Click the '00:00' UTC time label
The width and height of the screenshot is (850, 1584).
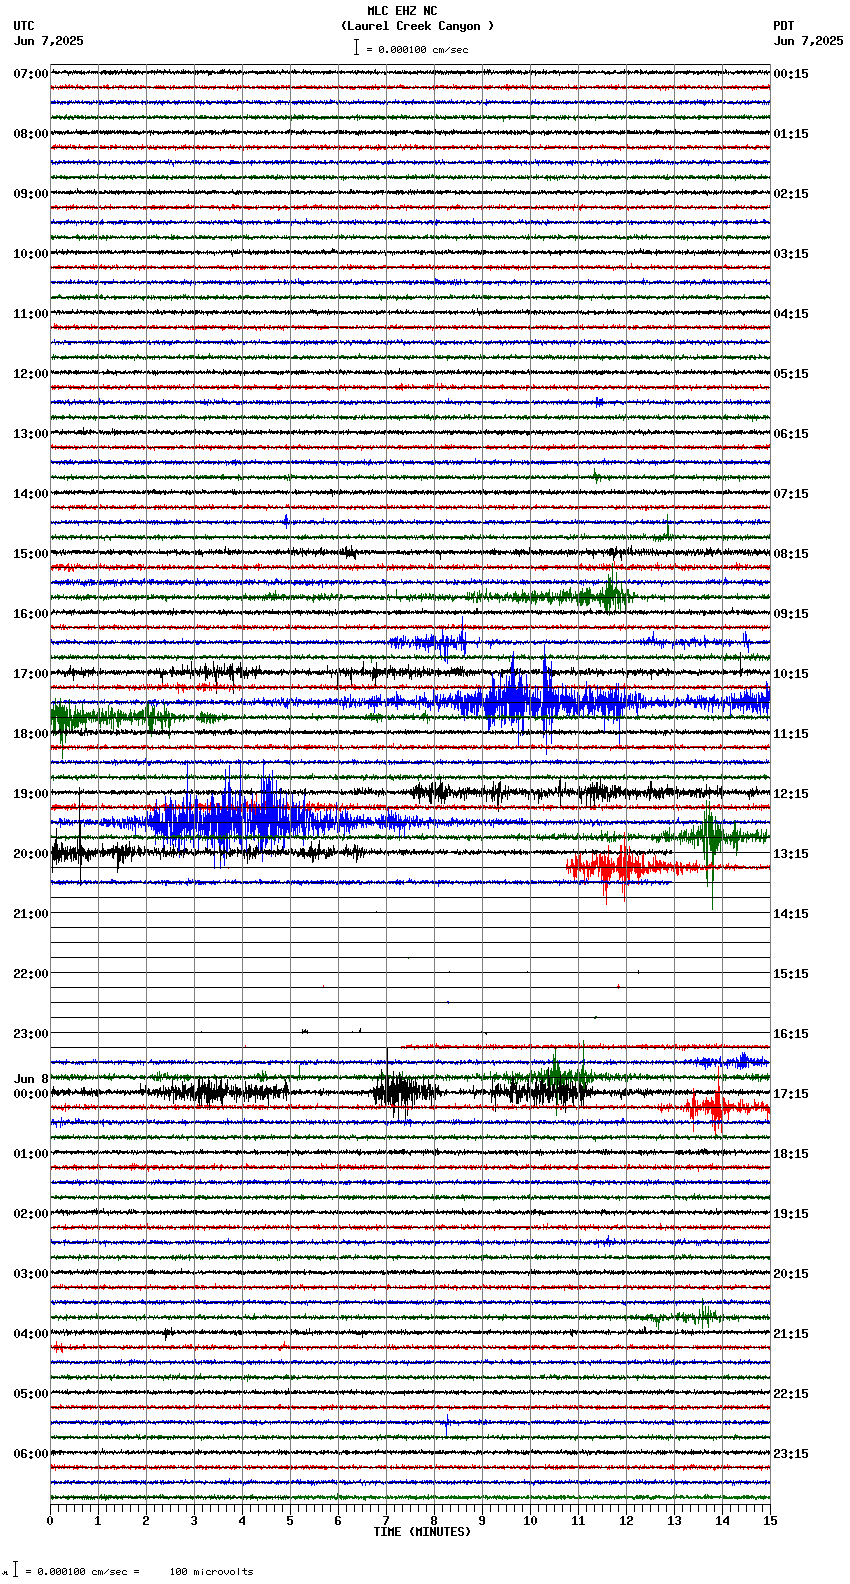[31, 1094]
